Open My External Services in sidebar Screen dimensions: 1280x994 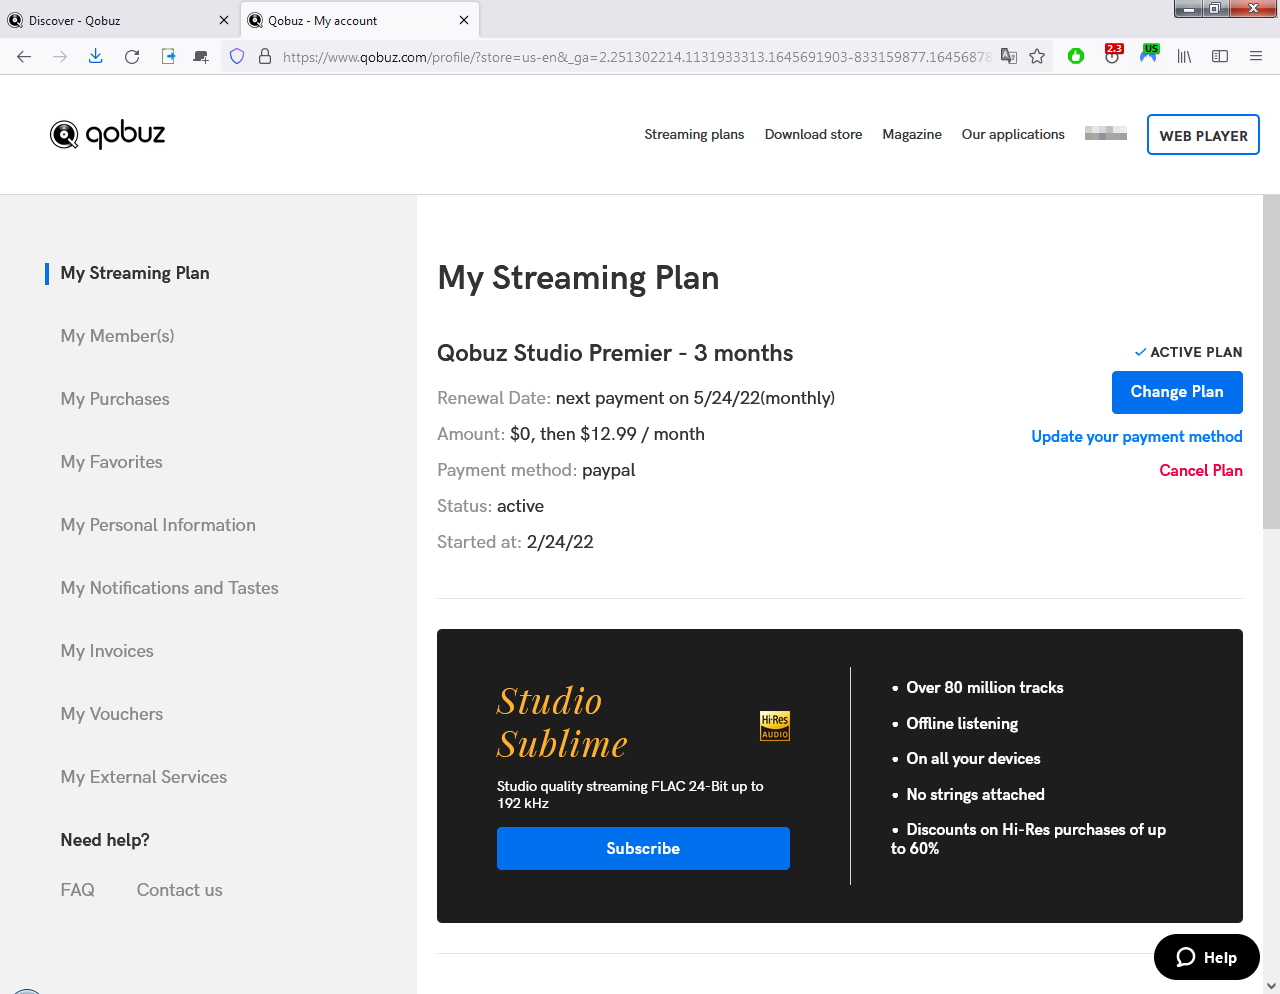(143, 777)
